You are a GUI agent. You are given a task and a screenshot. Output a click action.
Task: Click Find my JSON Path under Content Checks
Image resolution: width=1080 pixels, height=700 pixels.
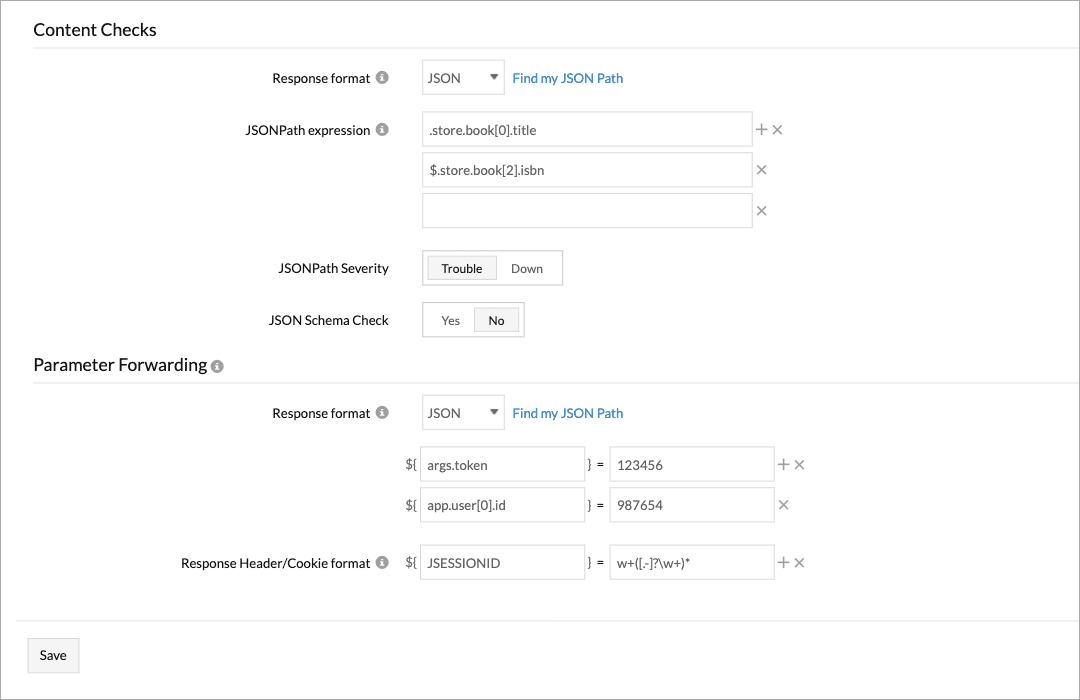[x=567, y=78]
